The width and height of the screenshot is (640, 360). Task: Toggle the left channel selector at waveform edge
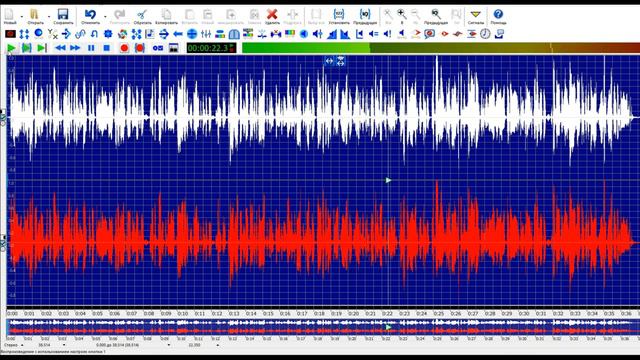coord(3,118)
